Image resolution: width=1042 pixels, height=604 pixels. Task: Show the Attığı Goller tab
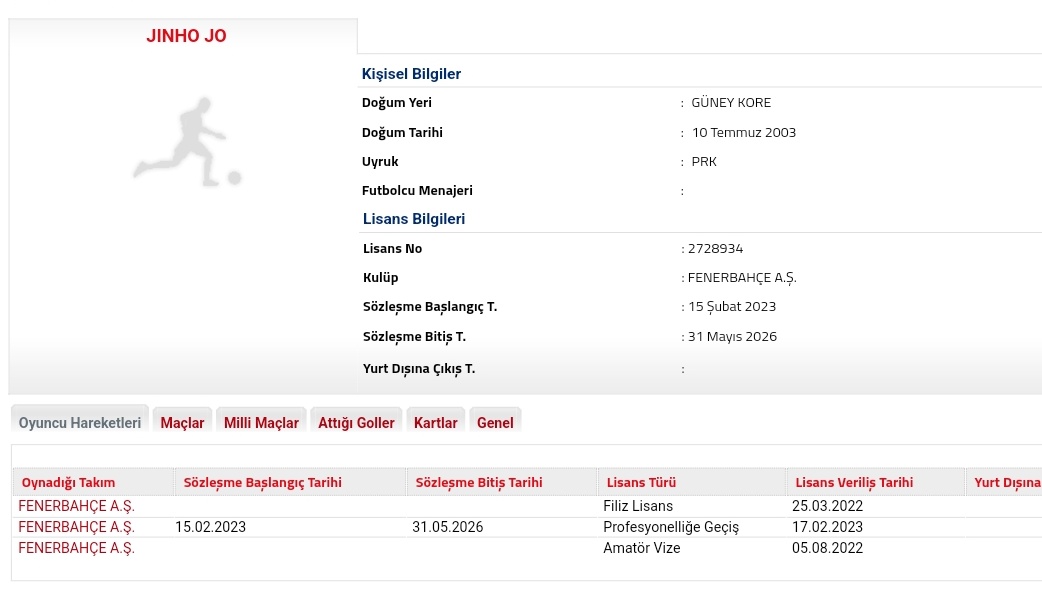click(356, 422)
